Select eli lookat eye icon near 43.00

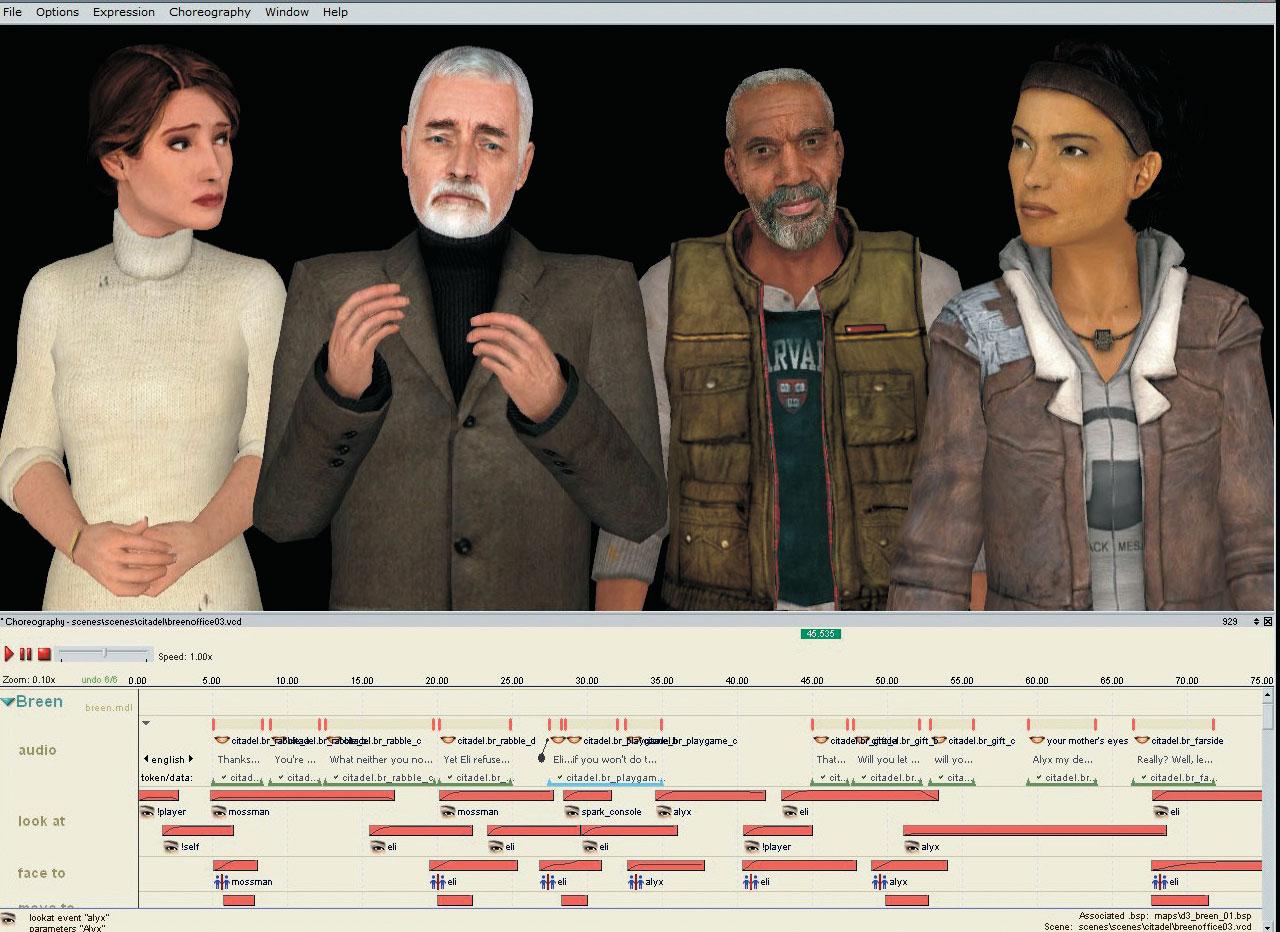pos(789,811)
